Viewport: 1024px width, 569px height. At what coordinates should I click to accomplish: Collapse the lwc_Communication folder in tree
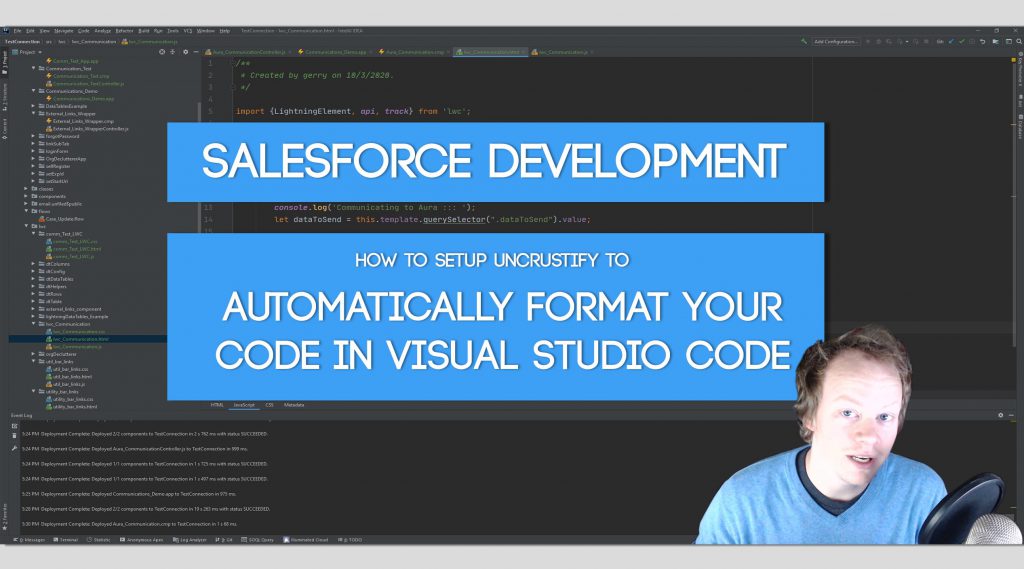(x=34, y=324)
